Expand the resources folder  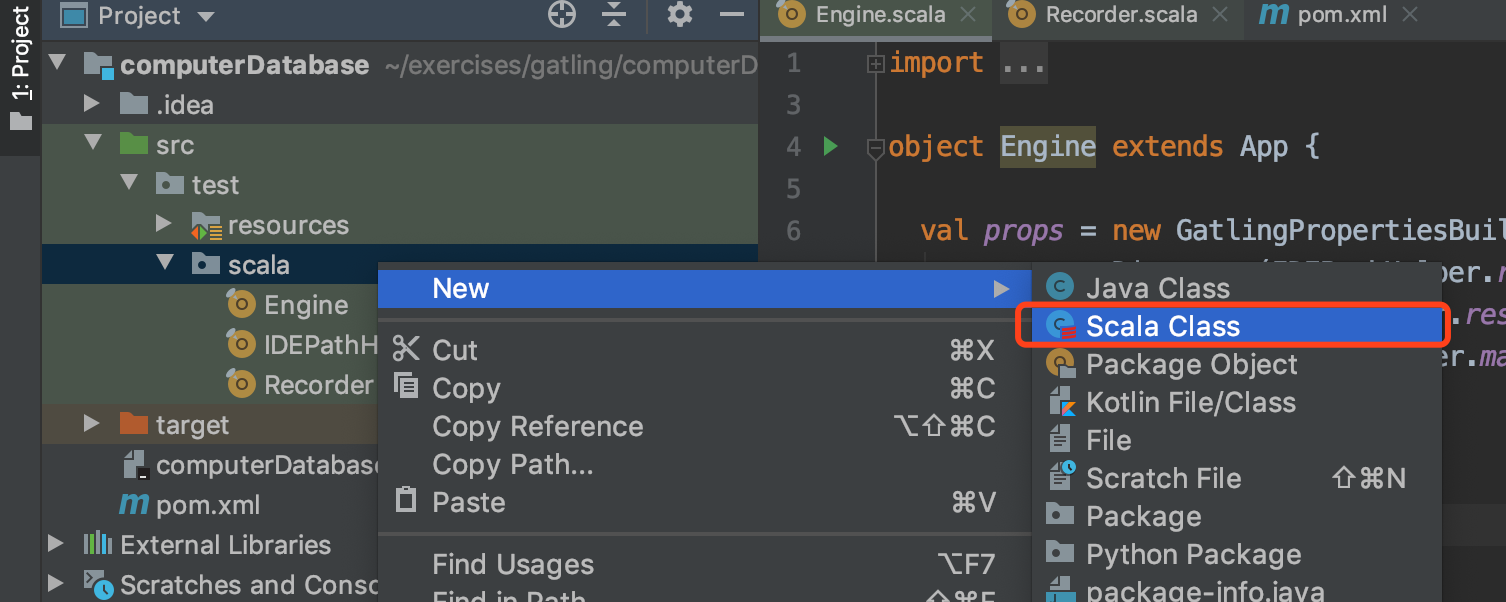[x=165, y=224]
